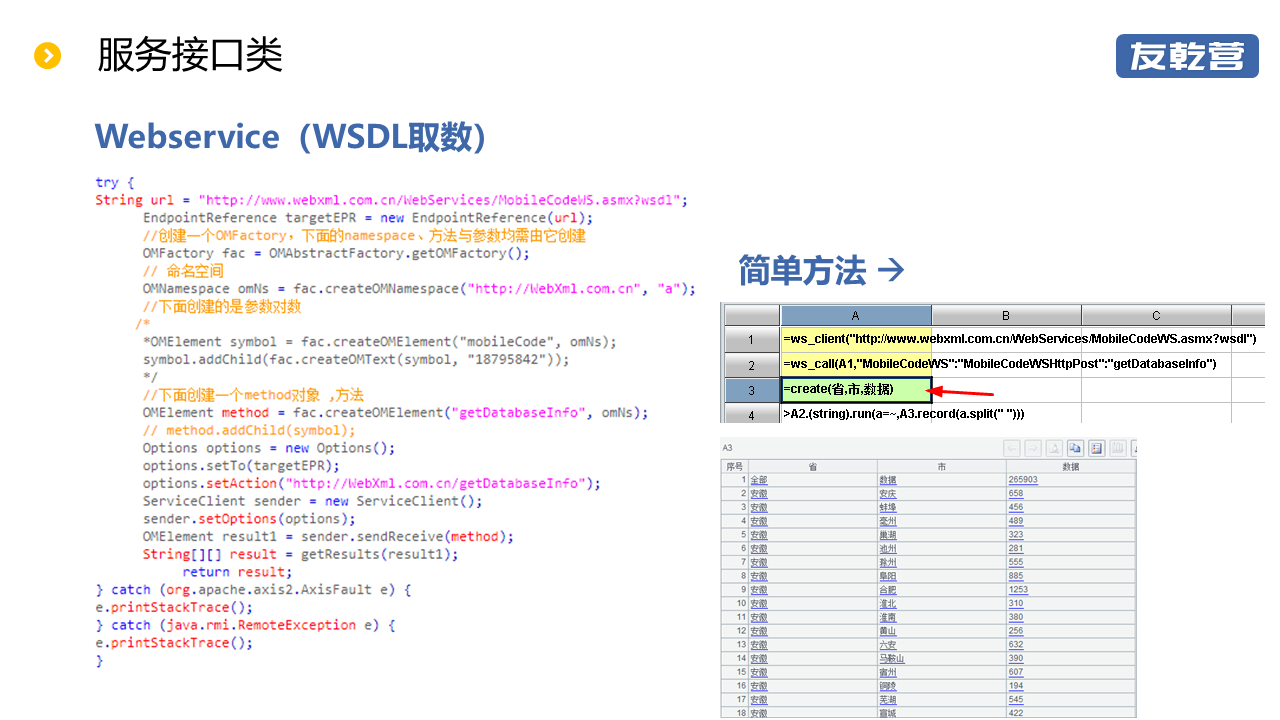Open the 黄山 city link
Image resolution: width=1280 pixels, height=720 pixels.
(888, 631)
